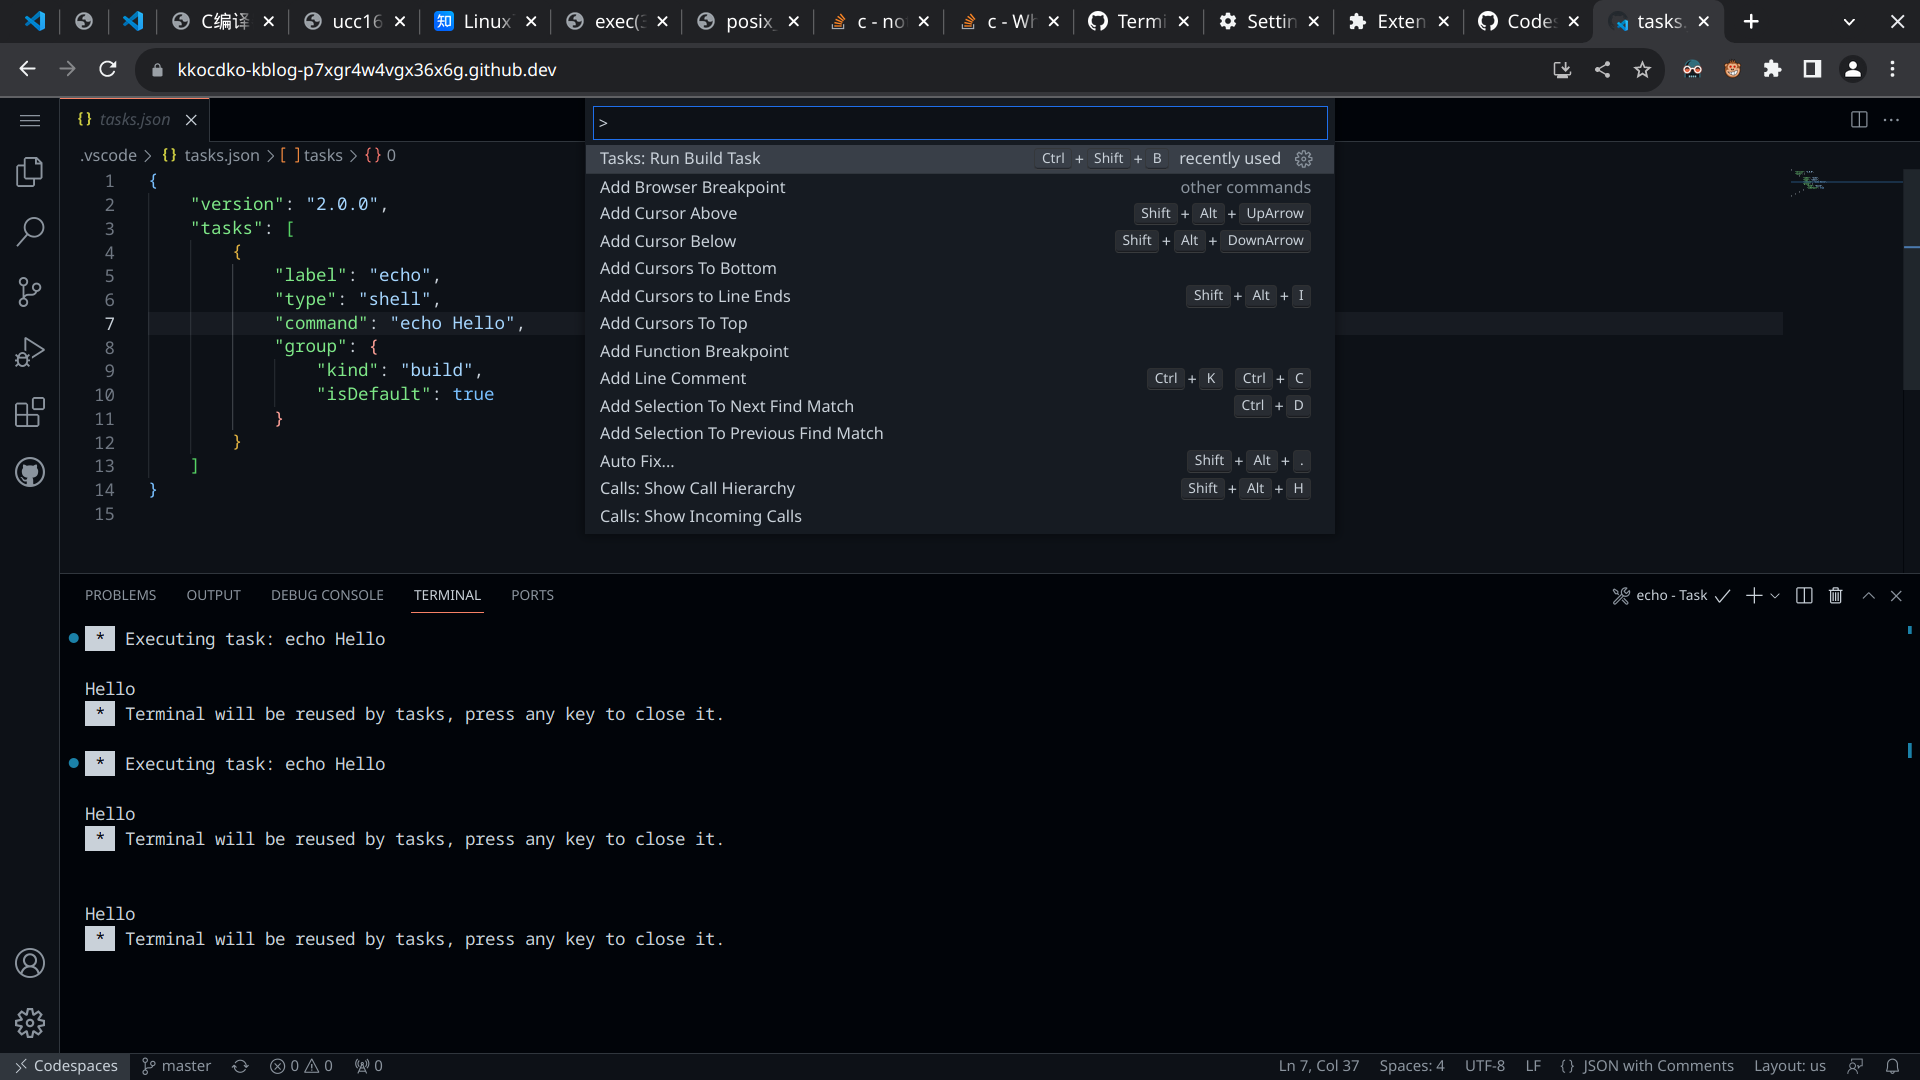Image resolution: width=1920 pixels, height=1080 pixels.
Task: Open the Explorer view in activity bar
Action: (30, 172)
